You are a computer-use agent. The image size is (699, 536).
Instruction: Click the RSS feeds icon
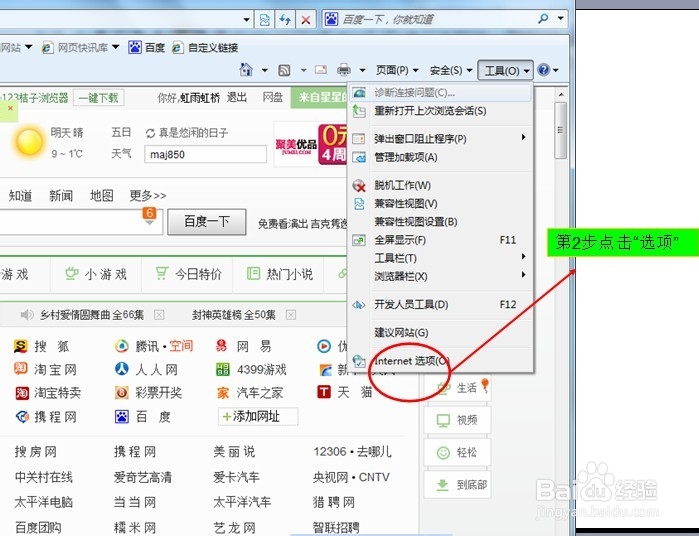pos(284,70)
